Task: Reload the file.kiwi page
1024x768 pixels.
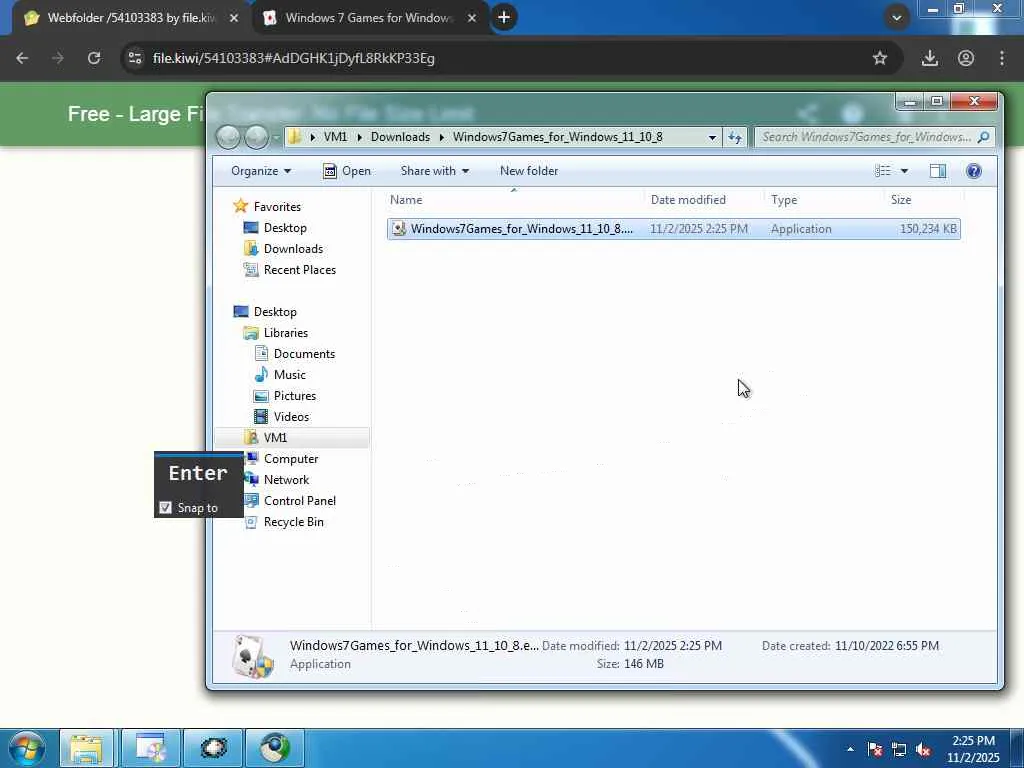Action: pyautogui.click(x=94, y=58)
